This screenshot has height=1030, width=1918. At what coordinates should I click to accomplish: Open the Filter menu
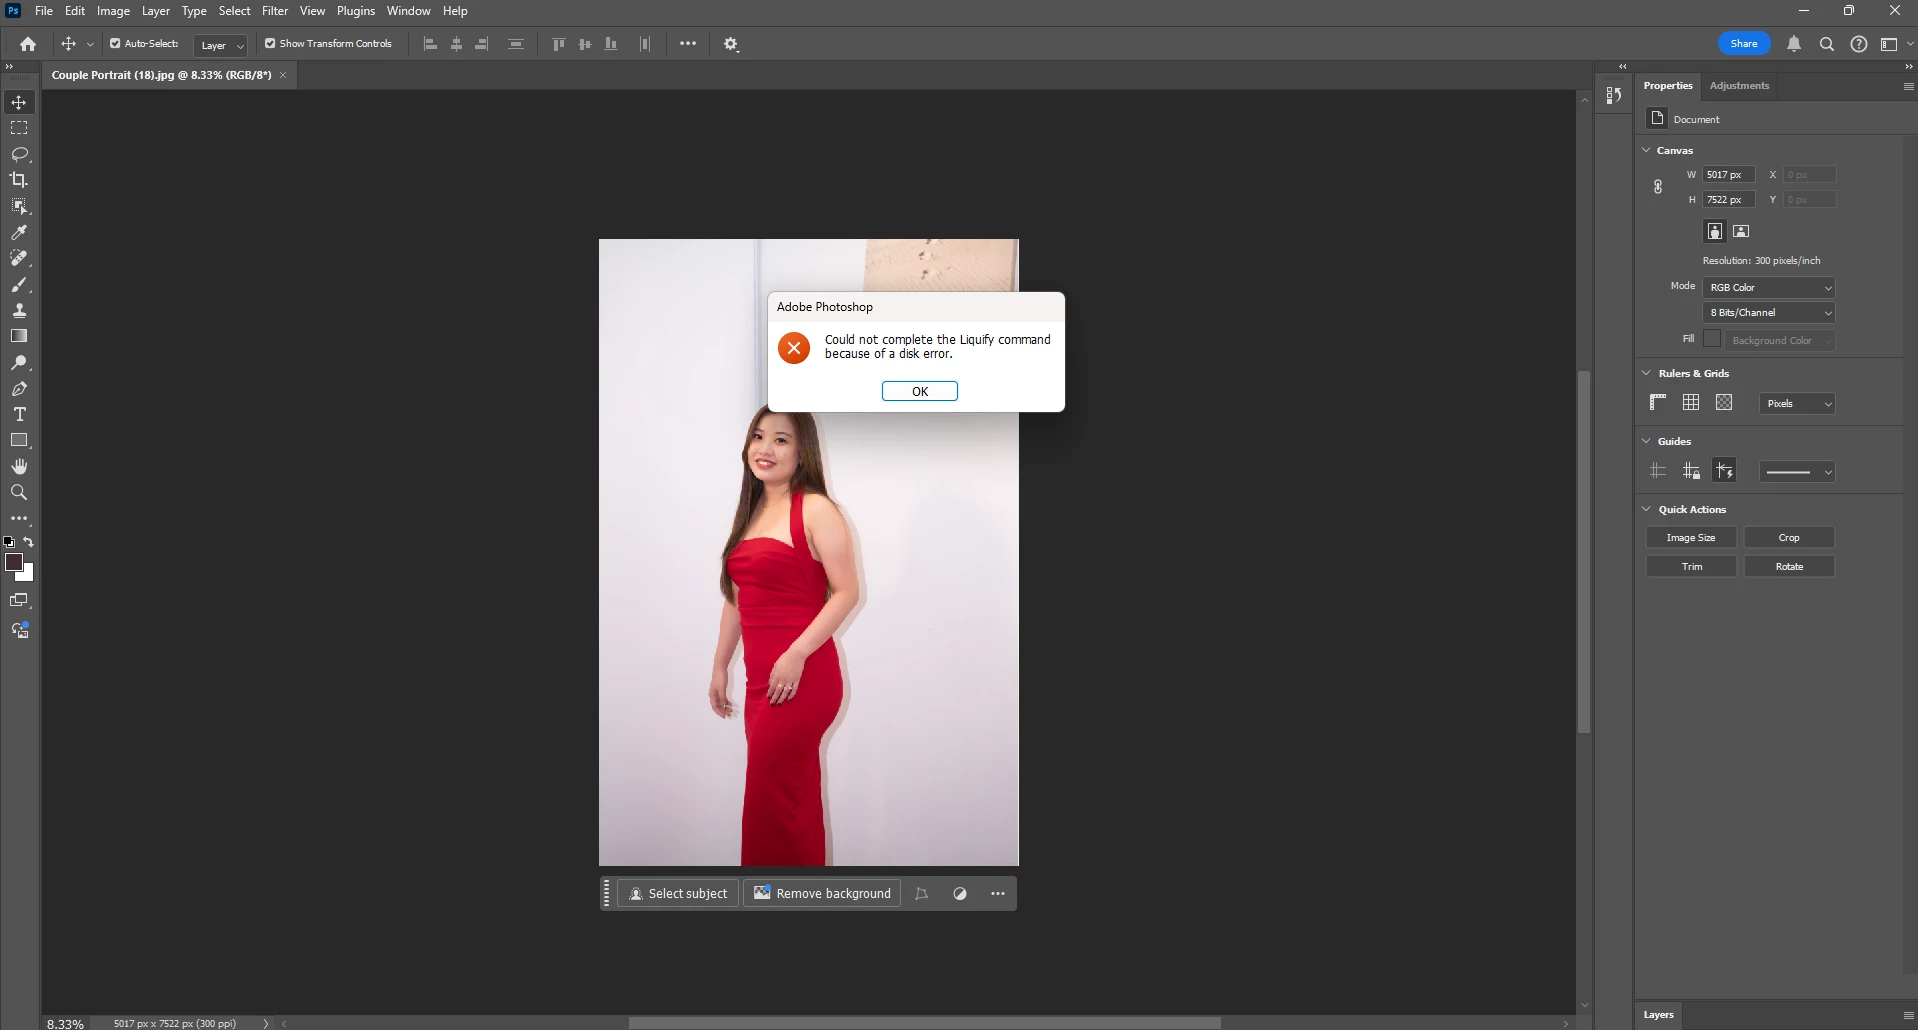point(275,11)
